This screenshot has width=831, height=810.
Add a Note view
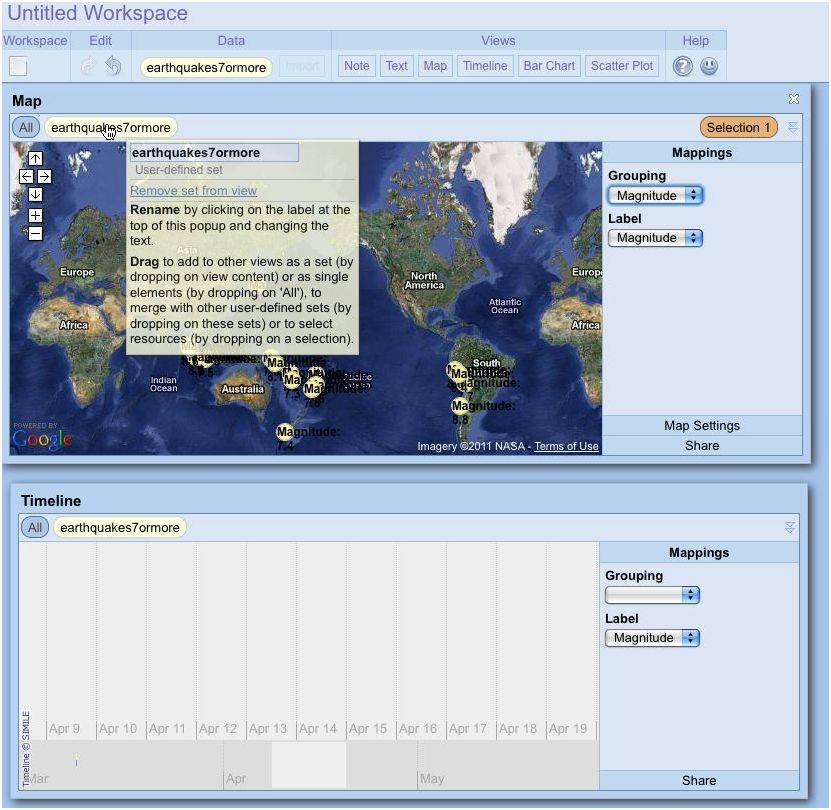[357, 66]
